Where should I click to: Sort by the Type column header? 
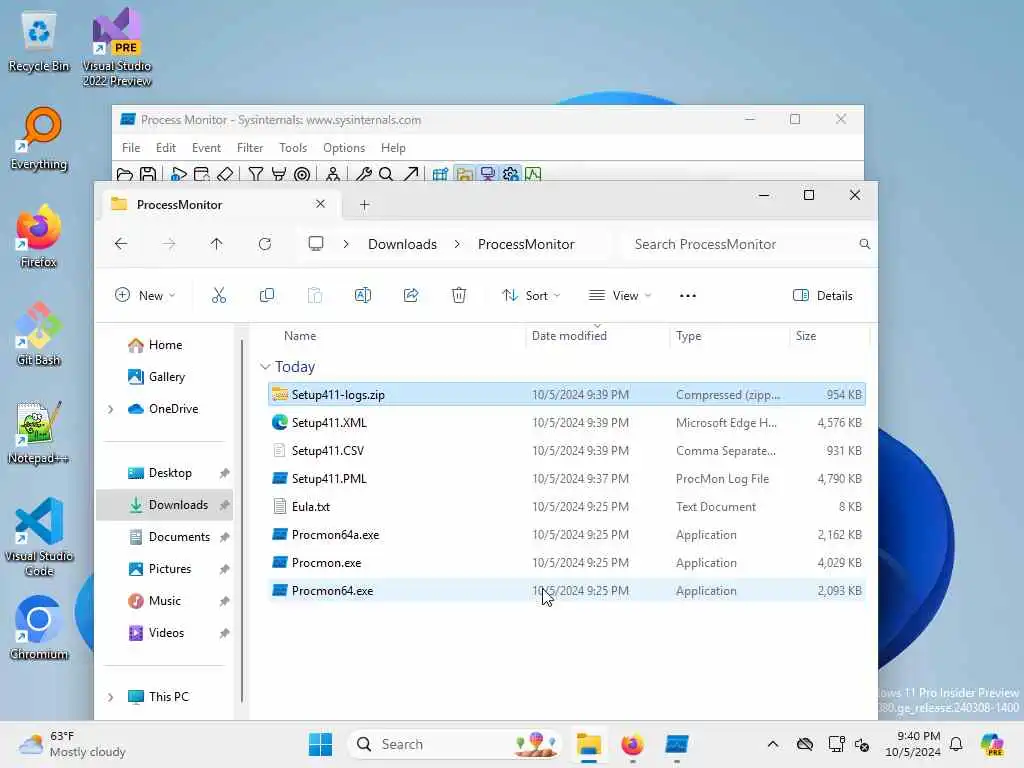click(688, 336)
